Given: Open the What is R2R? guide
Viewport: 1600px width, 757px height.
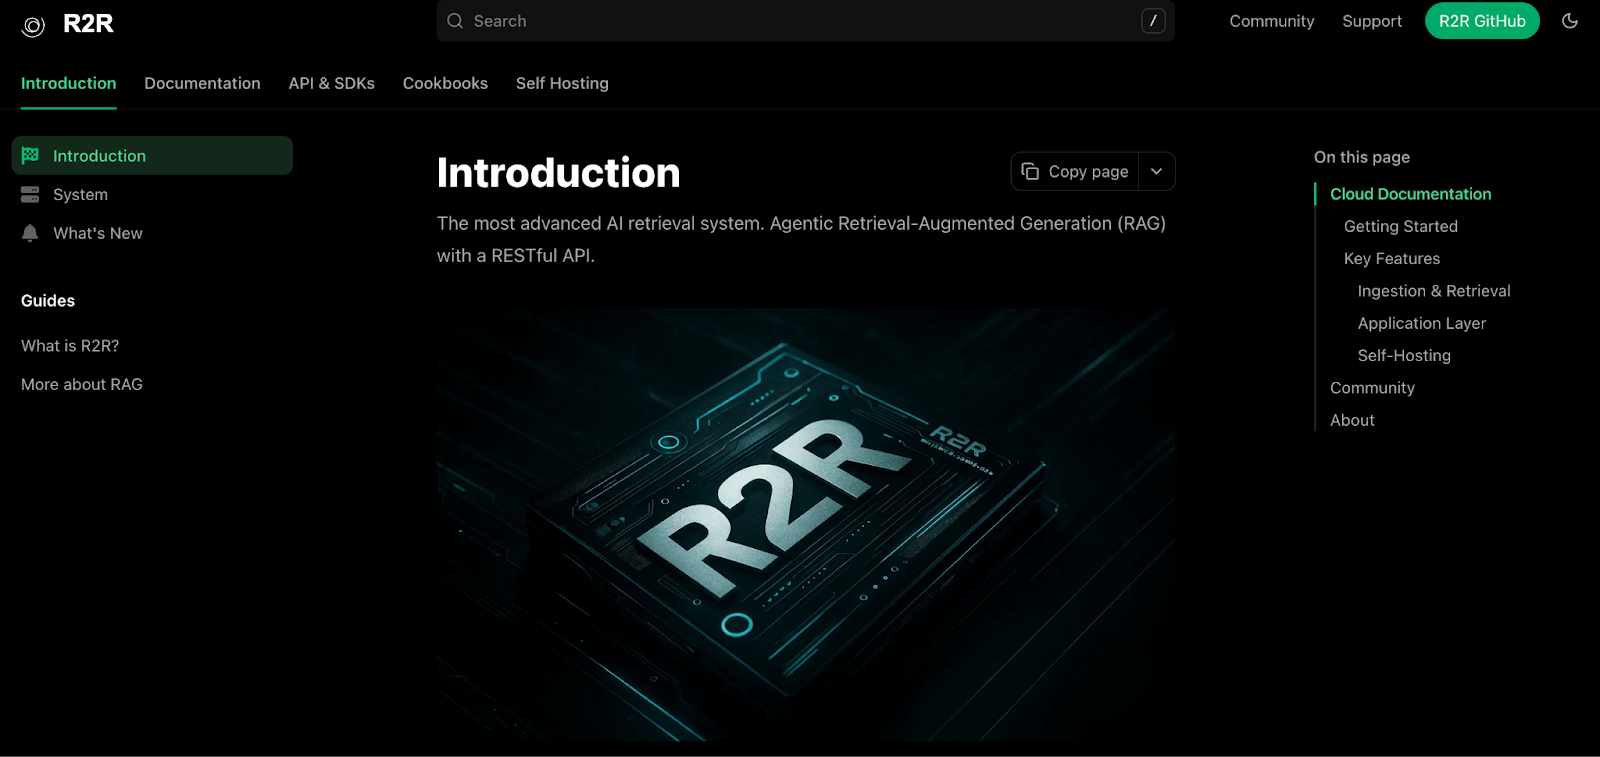Looking at the screenshot, I should tap(70, 346).
